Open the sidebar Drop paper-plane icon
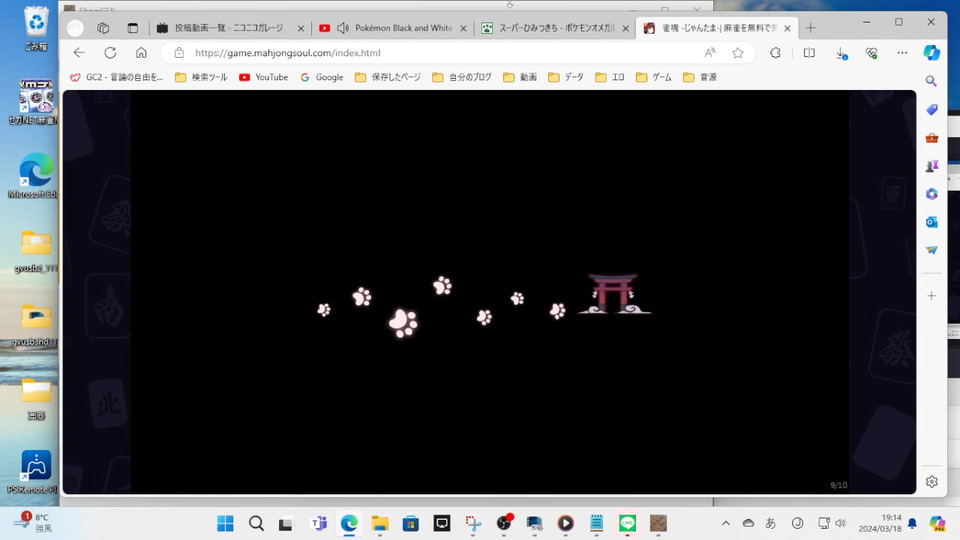This screenshot has height=540, width=960. tap(931, 250)
